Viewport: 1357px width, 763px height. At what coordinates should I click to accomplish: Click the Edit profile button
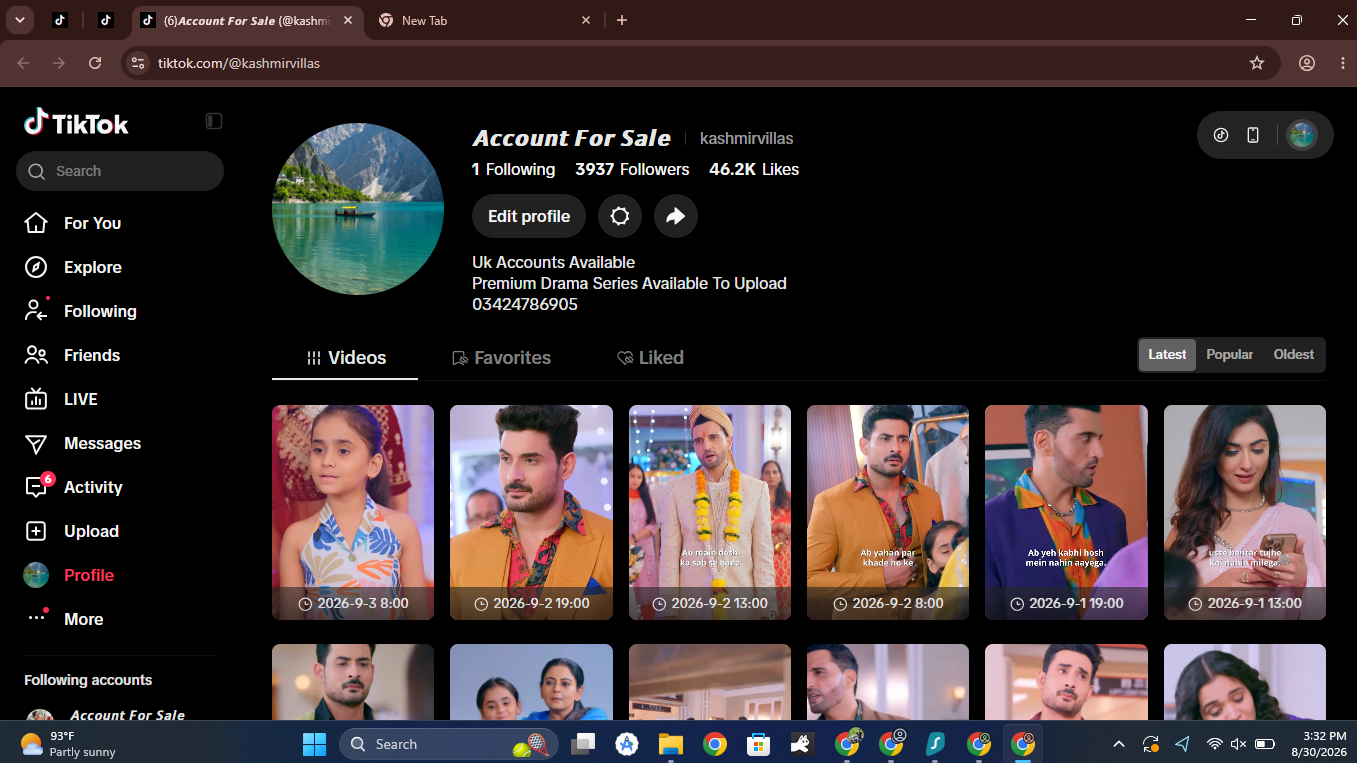(529, 216)
